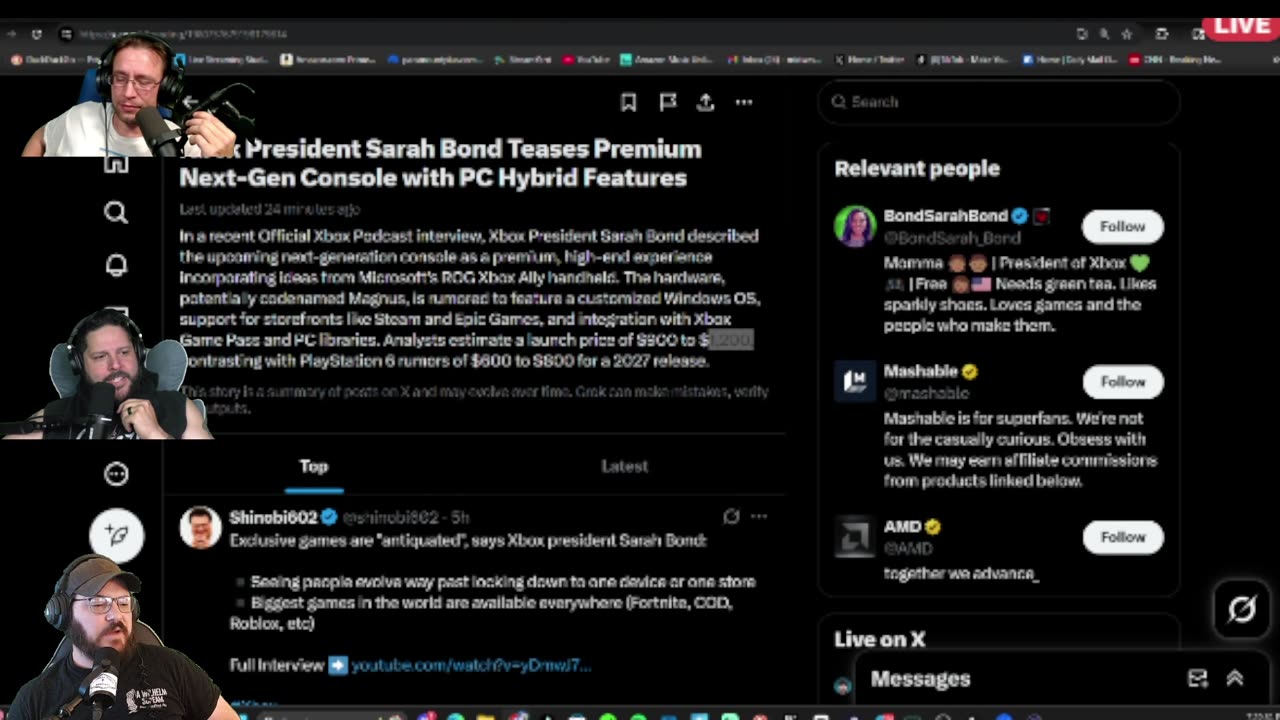Image resolution: width=1280 pixels, height=720 pixels.
Task: Click the Mashable display name
Action: tap(920, 371)
